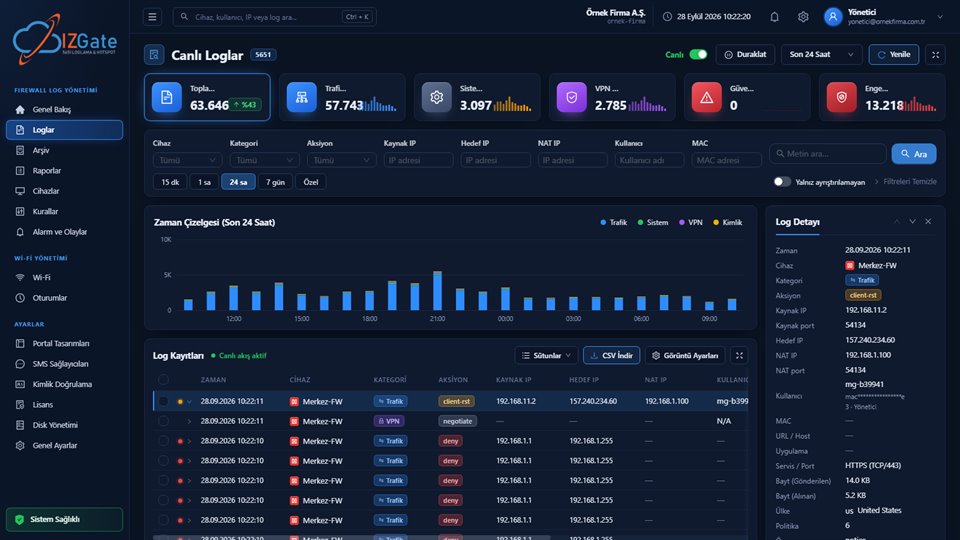Click the Sistem stat card gear icon
Viewport: 960px width, 540px height.
pyautogui.click(x=437, y=97)
